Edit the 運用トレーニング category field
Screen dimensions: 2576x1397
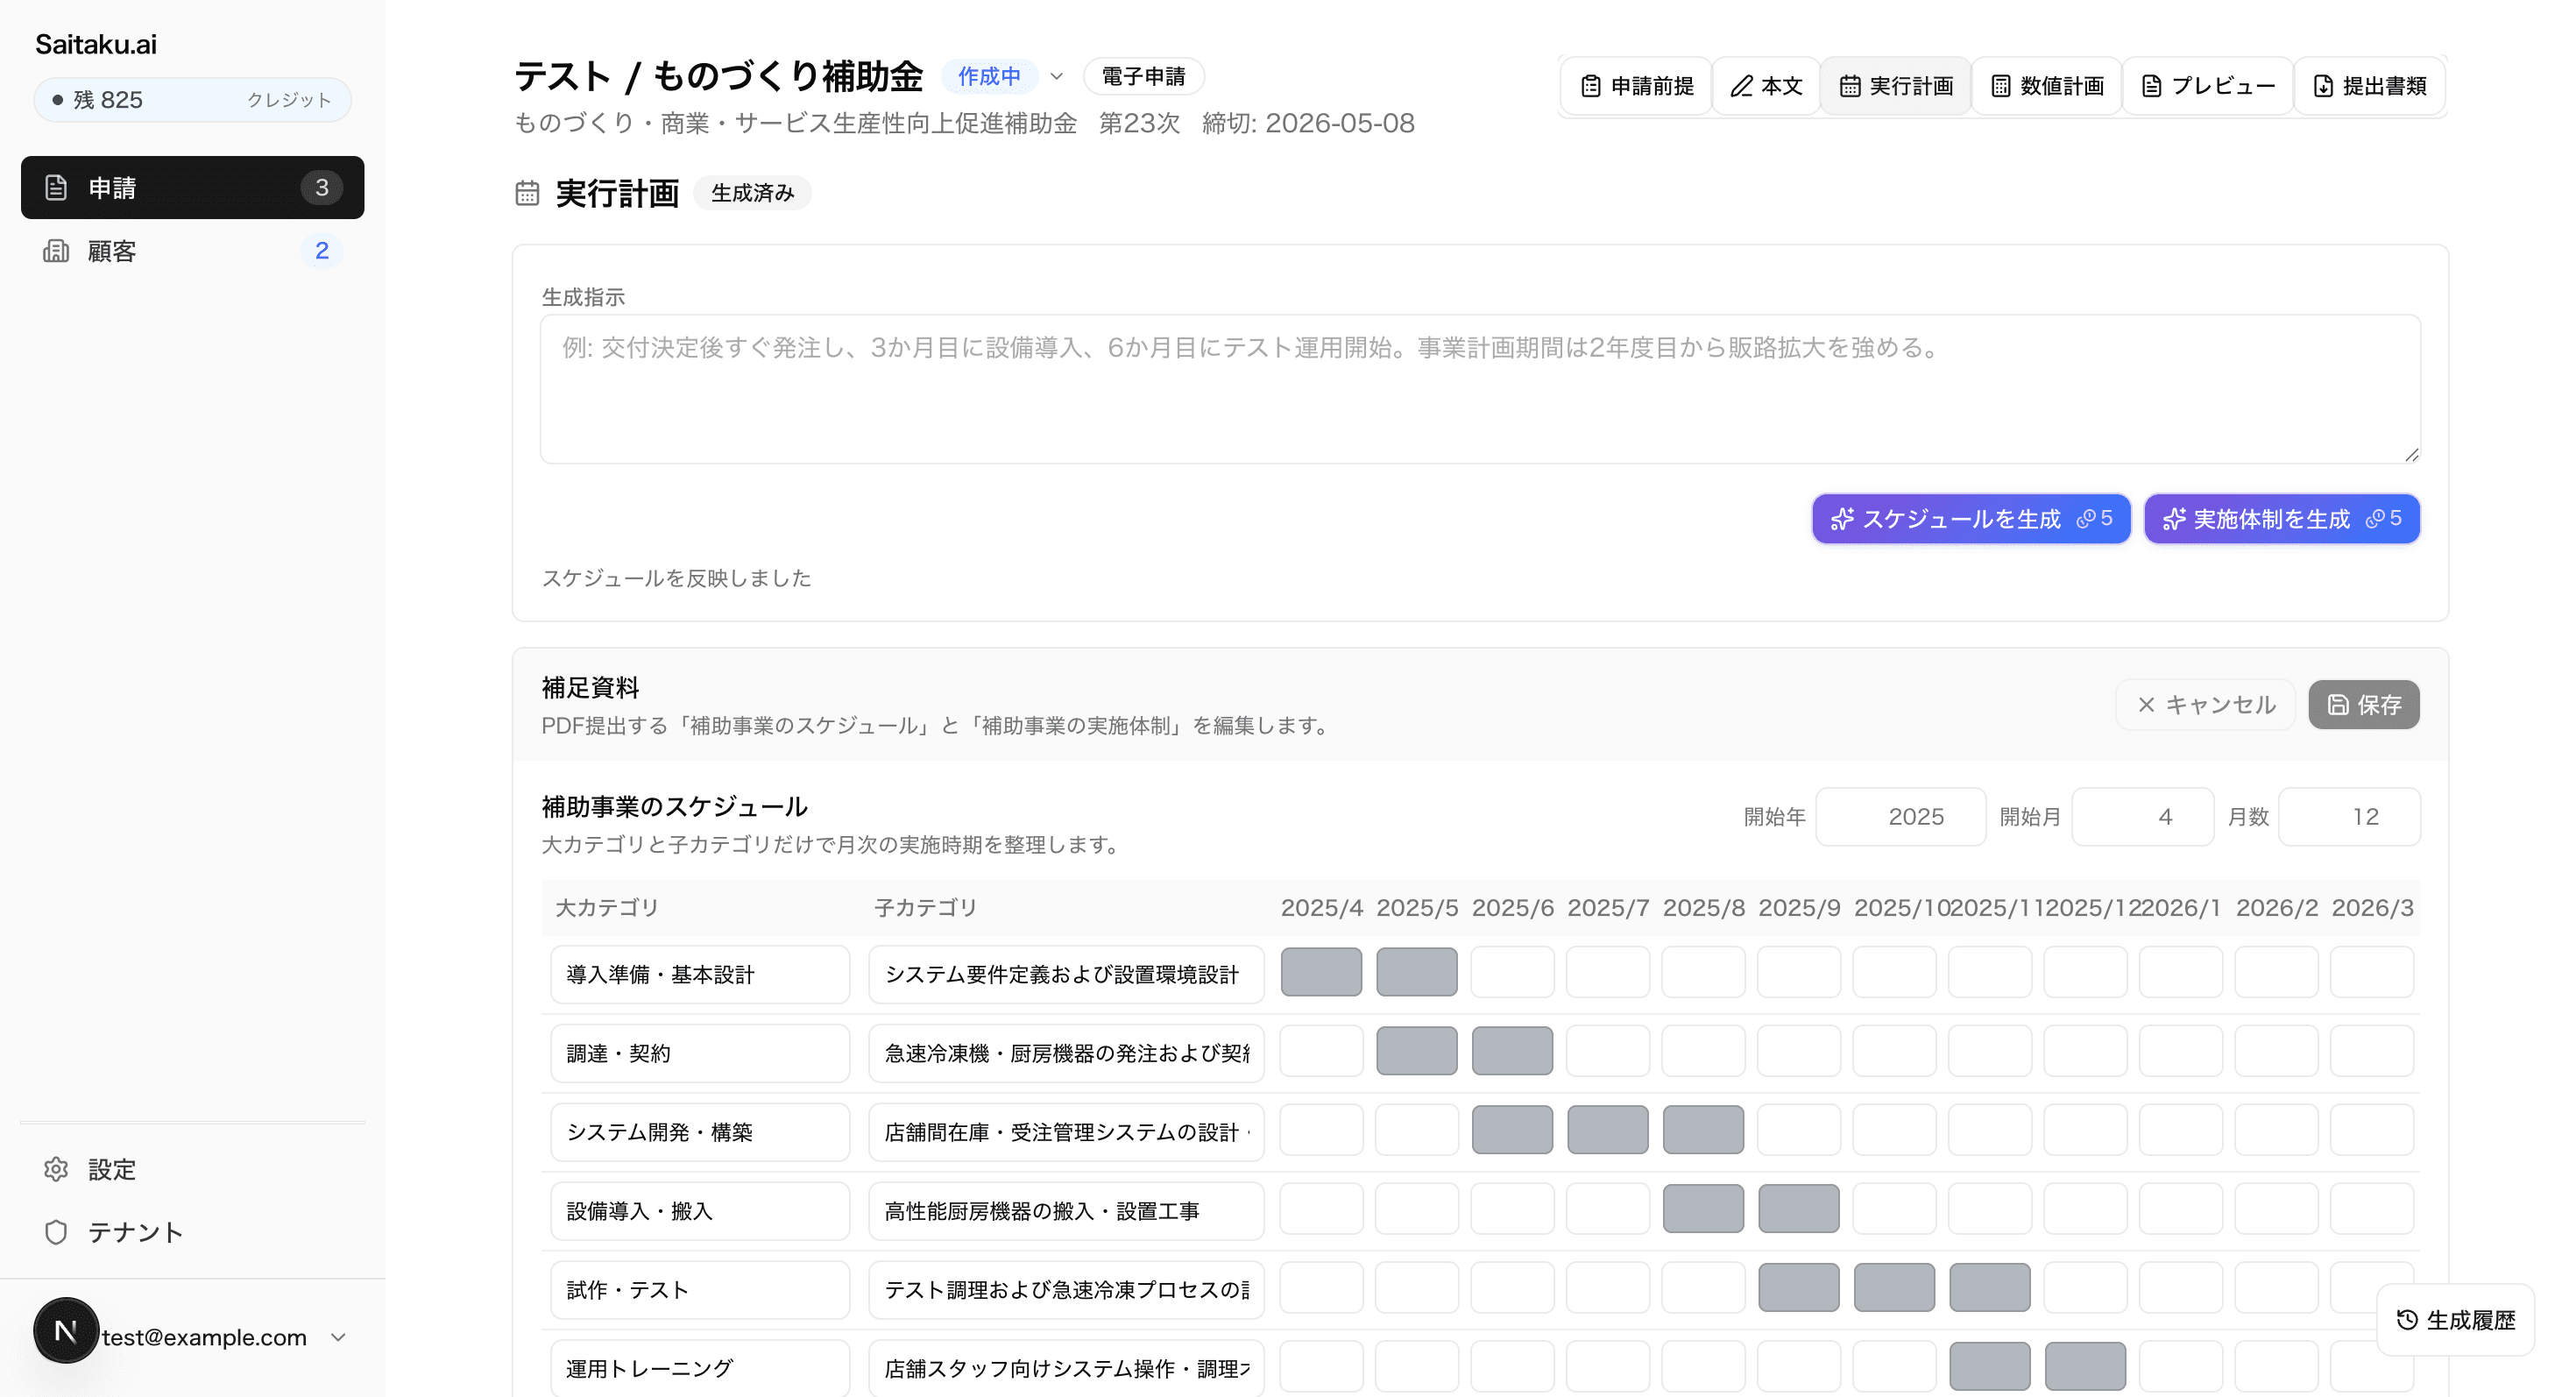point(700,1368)
